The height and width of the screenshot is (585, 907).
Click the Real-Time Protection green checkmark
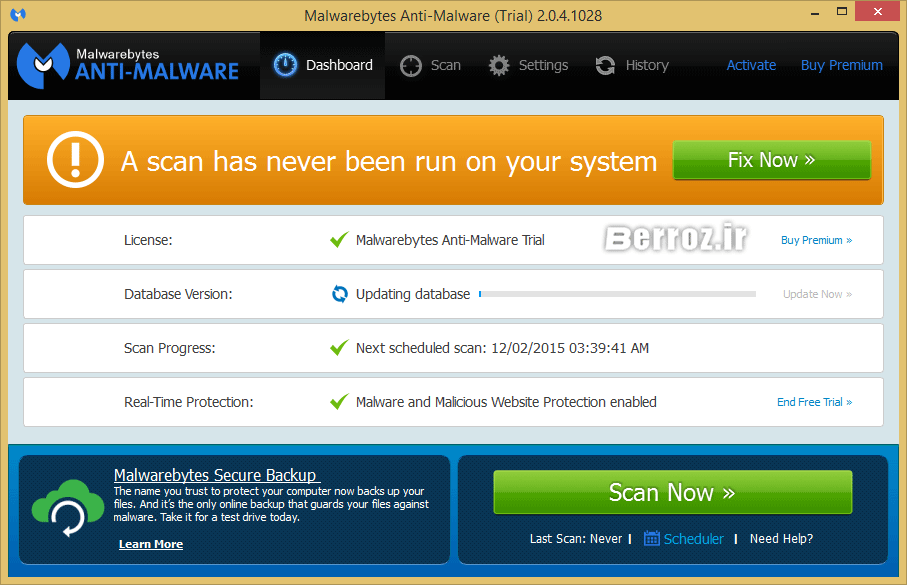click(339, 401)
